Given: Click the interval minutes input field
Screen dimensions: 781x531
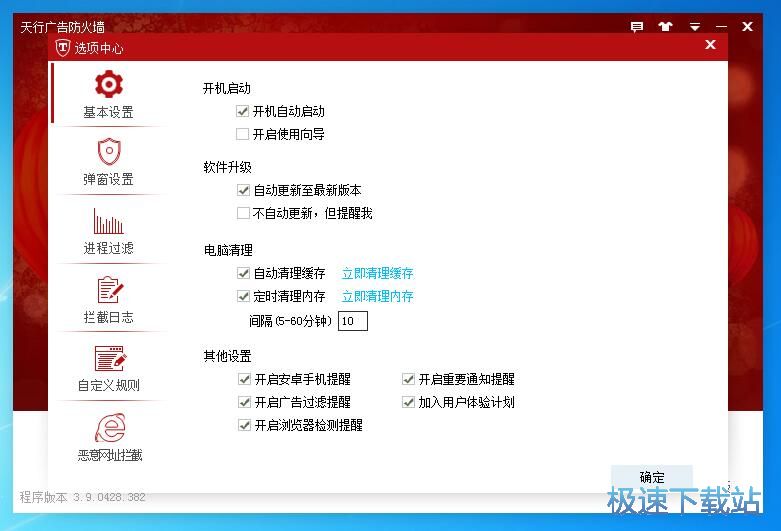Looking at the screenshot, I should (353, 321).
